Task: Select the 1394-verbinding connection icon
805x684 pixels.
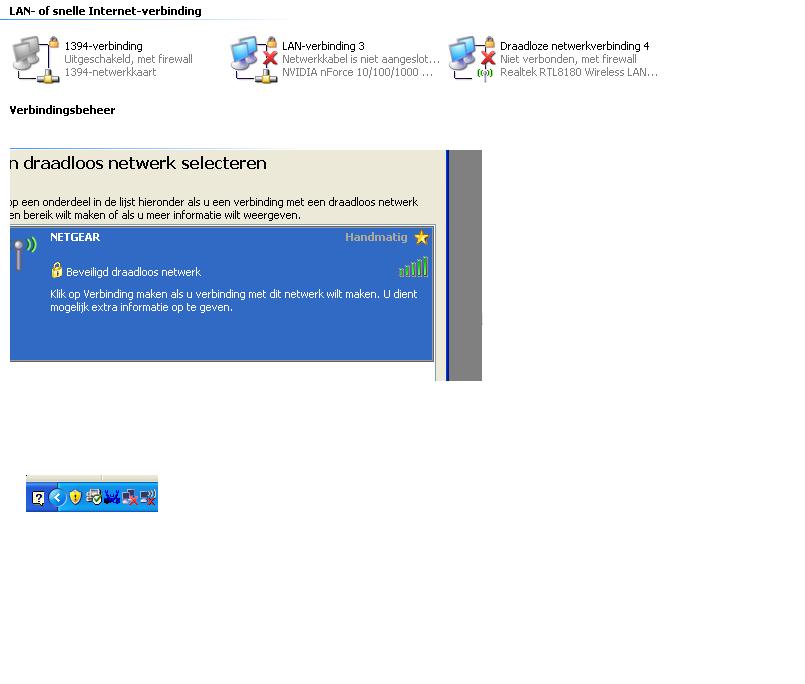Action: point(36,59)
